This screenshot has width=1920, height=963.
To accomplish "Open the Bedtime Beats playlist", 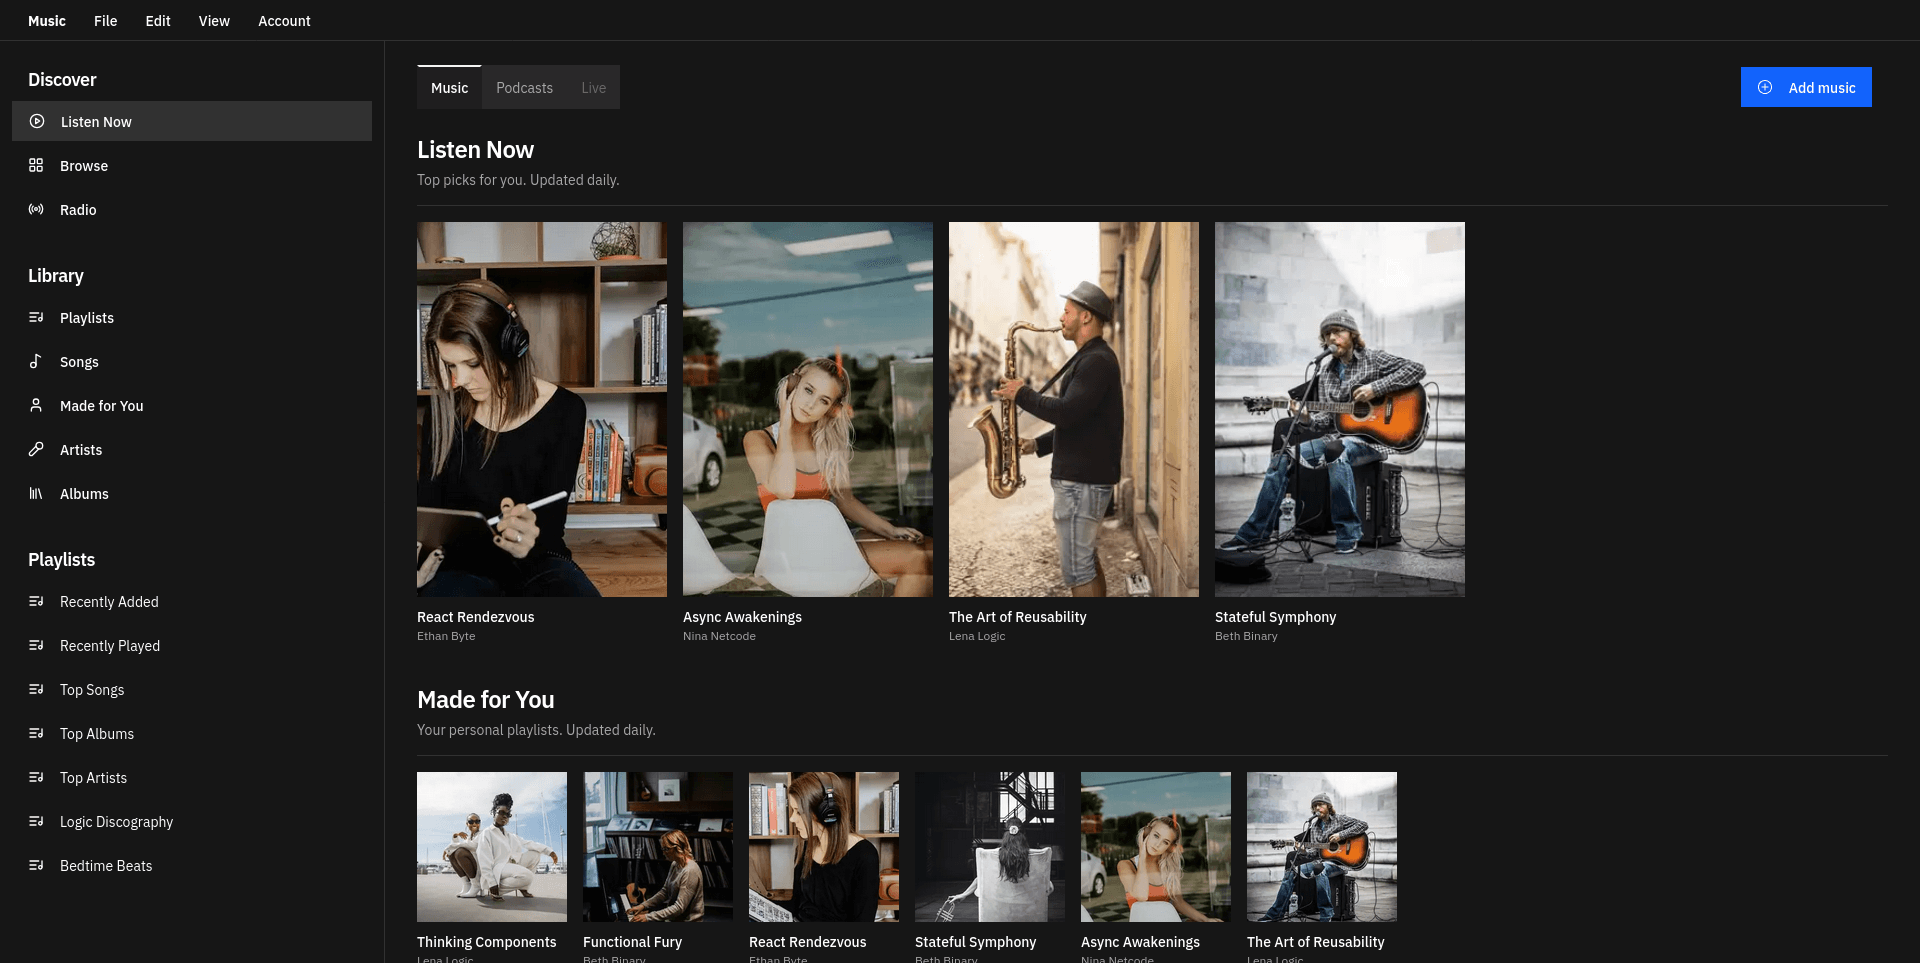I will click(x=192, y=865).
